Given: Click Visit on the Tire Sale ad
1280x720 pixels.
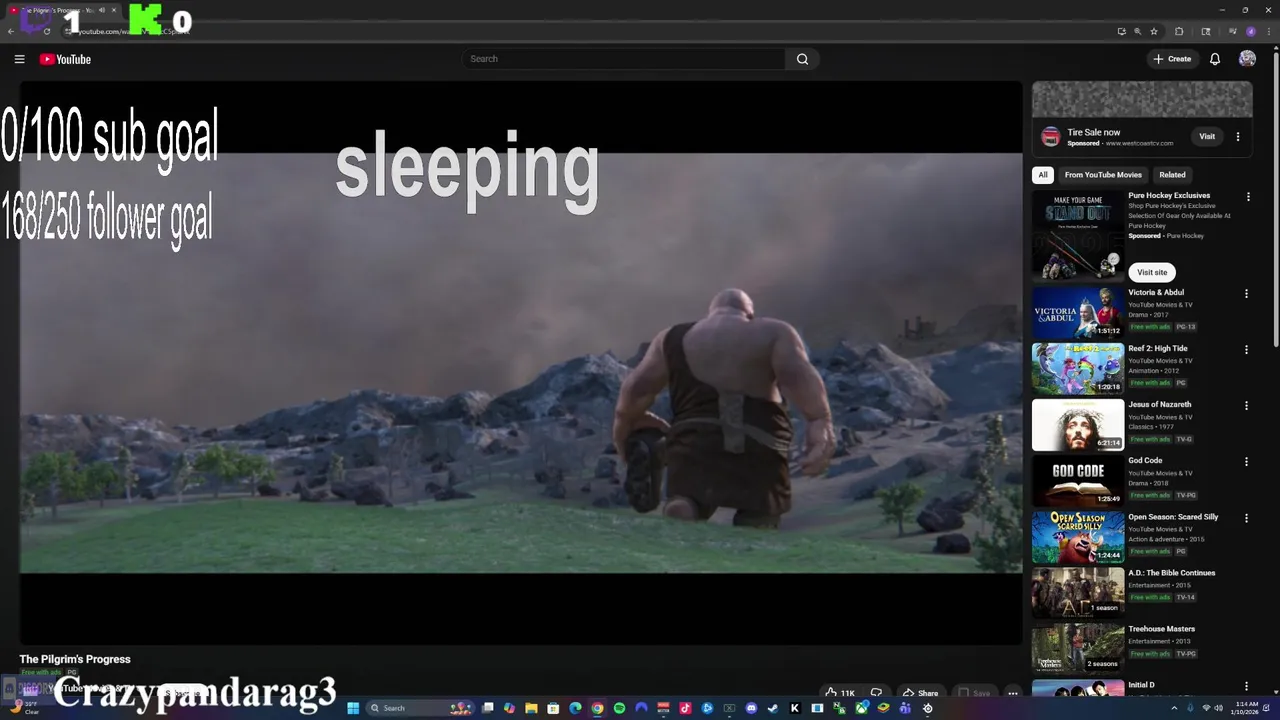Looking at the screenshot, I should [1207, 137].
